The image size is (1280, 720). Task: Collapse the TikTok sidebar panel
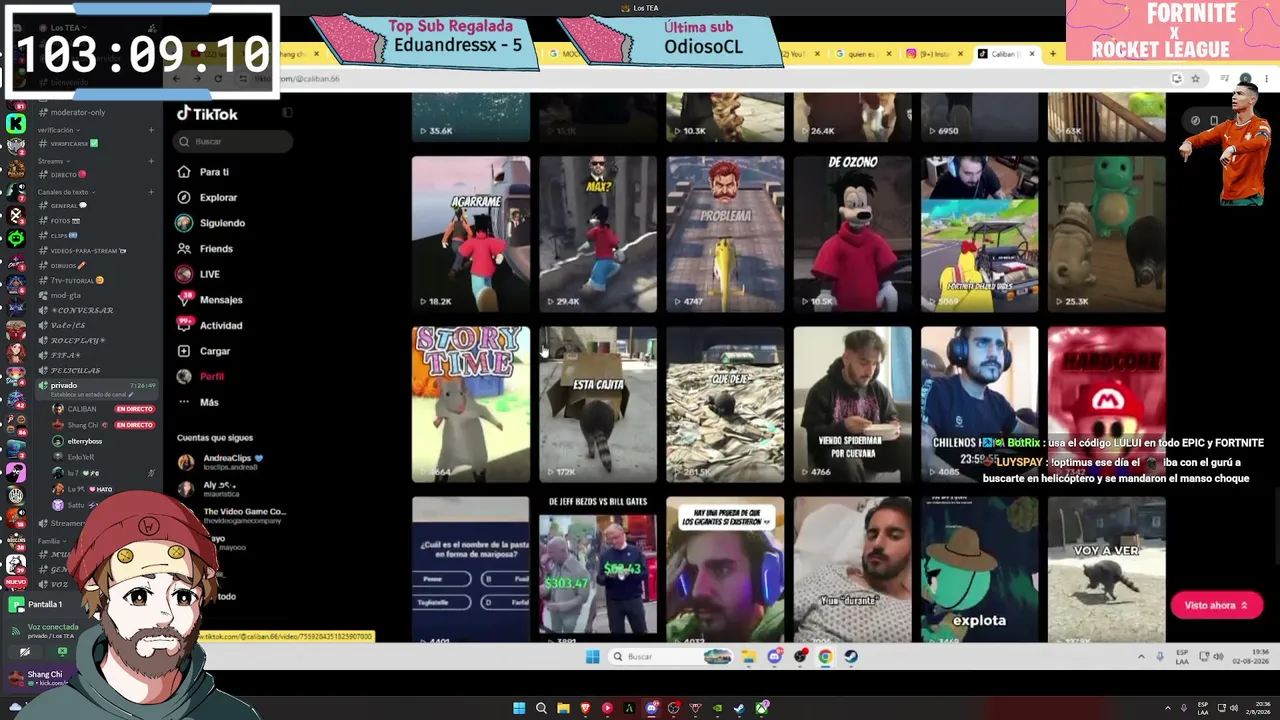click(x=287, y=113)
